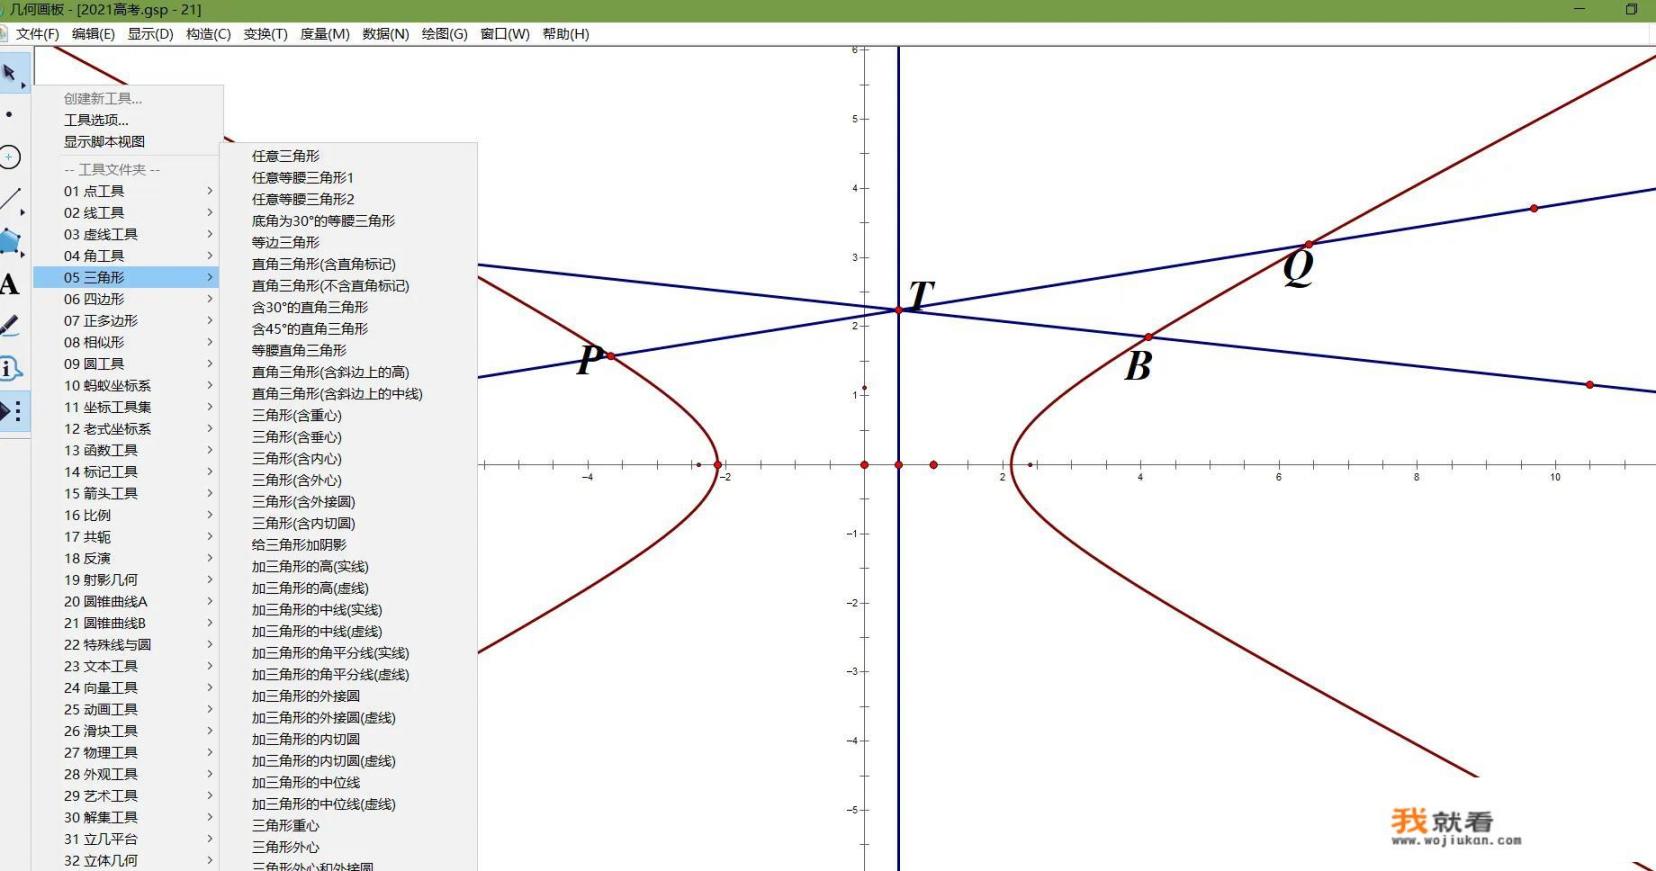1656x871 pixels.
Task: Open the 32 立体几何 folder
Action: tap(127, 860)
